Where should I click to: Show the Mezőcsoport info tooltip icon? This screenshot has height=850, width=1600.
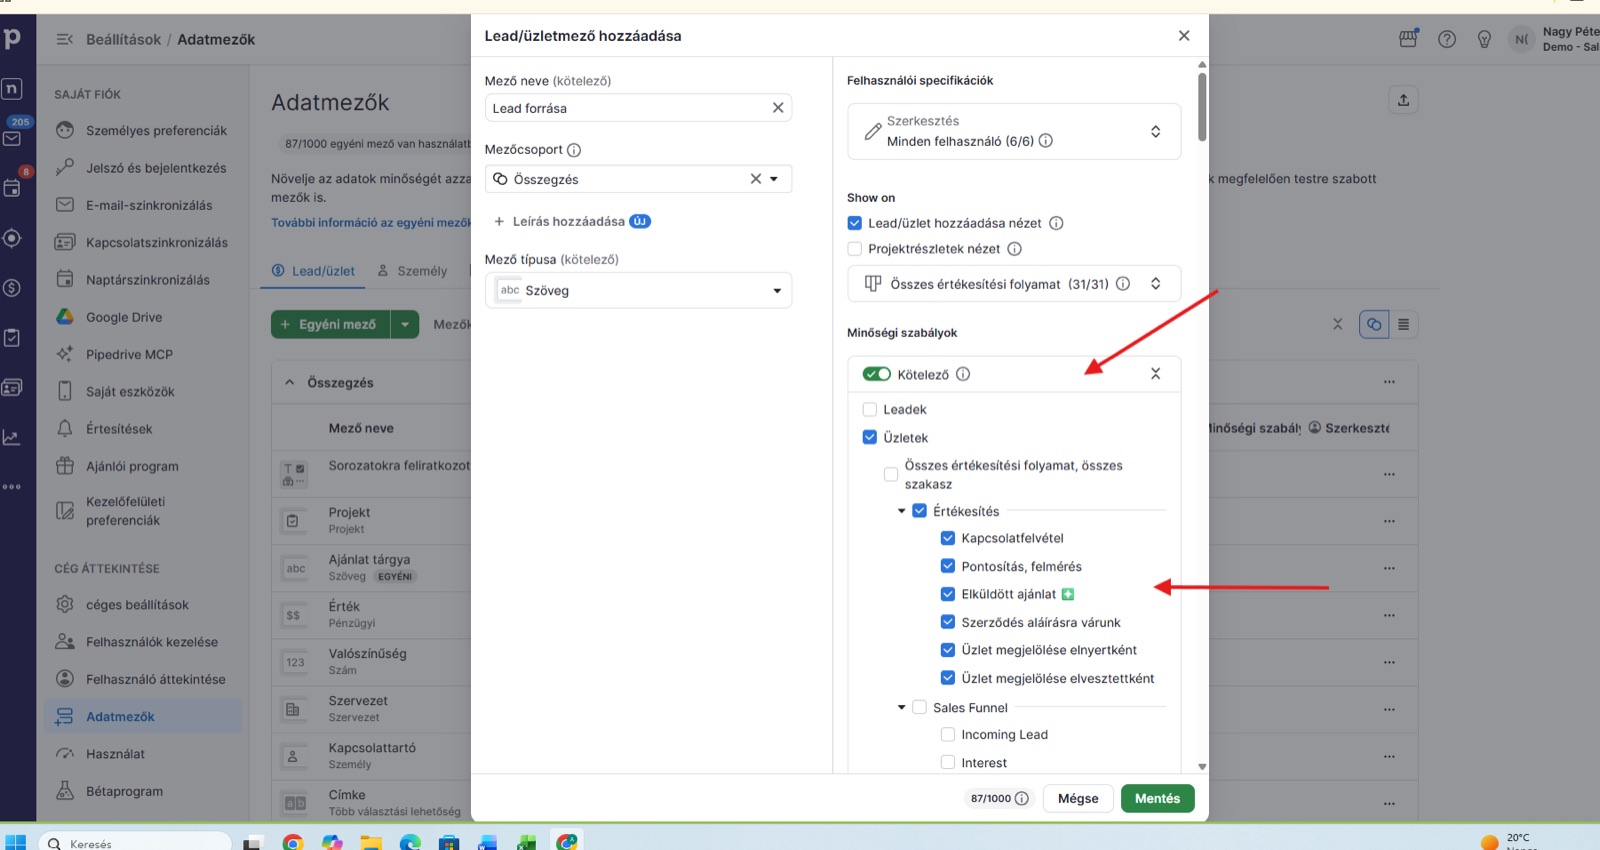coord(574,150)
